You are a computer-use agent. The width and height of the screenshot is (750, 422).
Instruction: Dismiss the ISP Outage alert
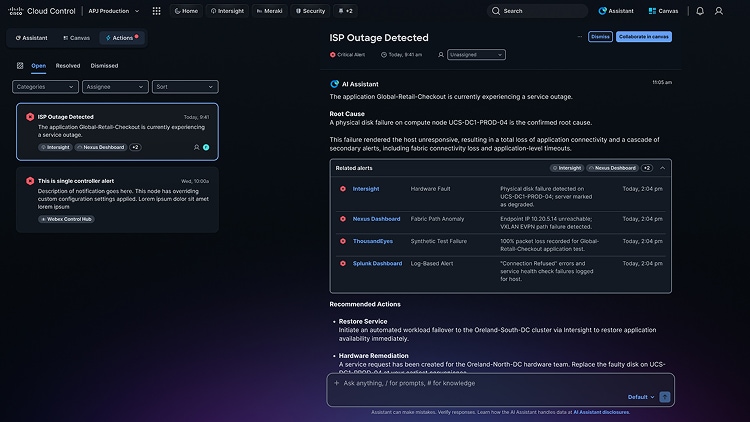pos(600,36)
